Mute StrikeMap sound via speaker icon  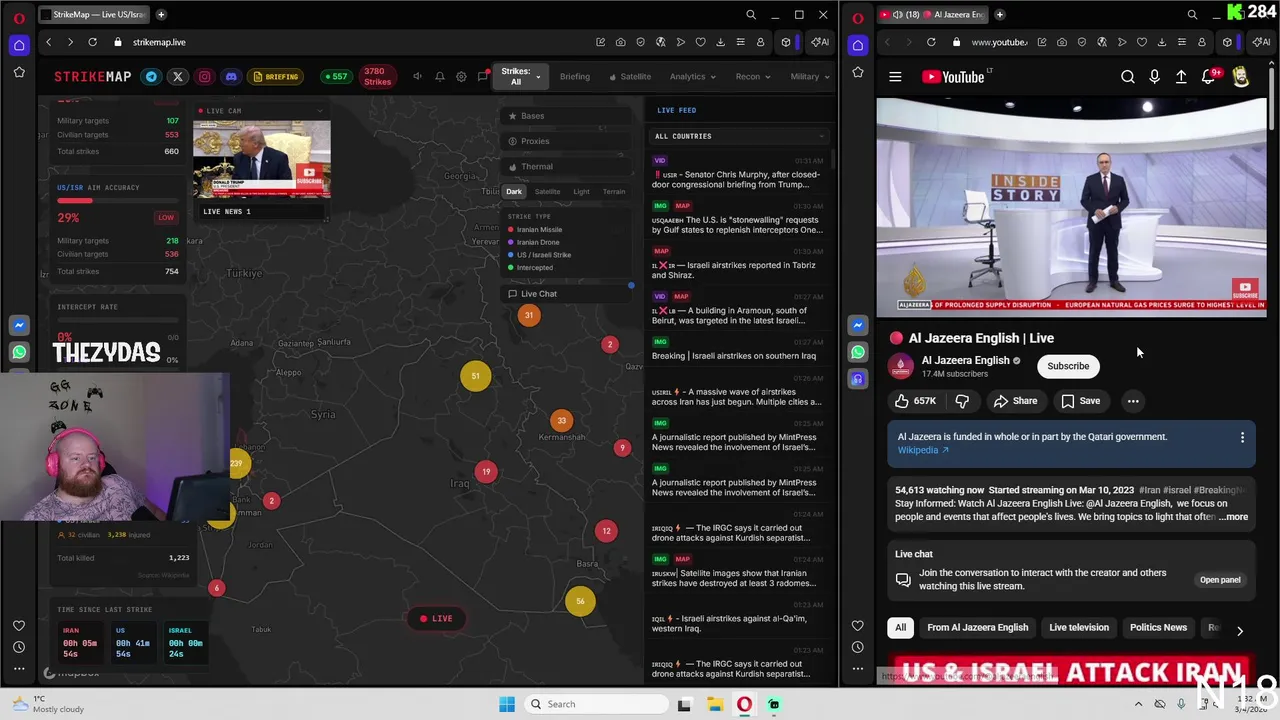417,77
